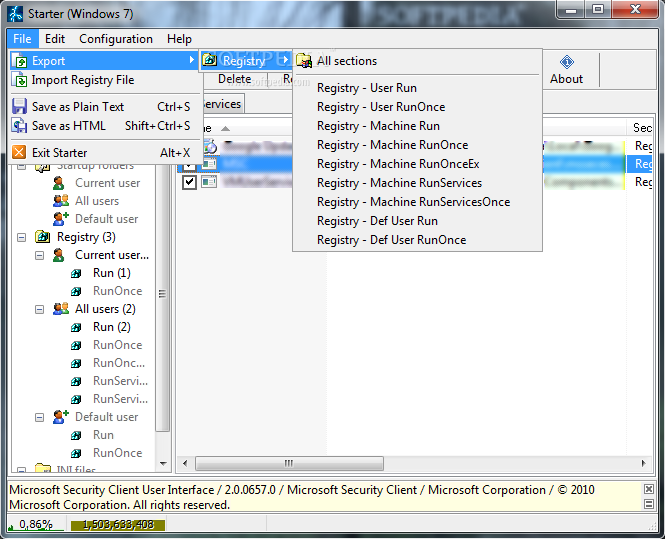This screenshot has height=539, width=665.
Task: Select RunOnce under Current user
Action: coord(117,291)
